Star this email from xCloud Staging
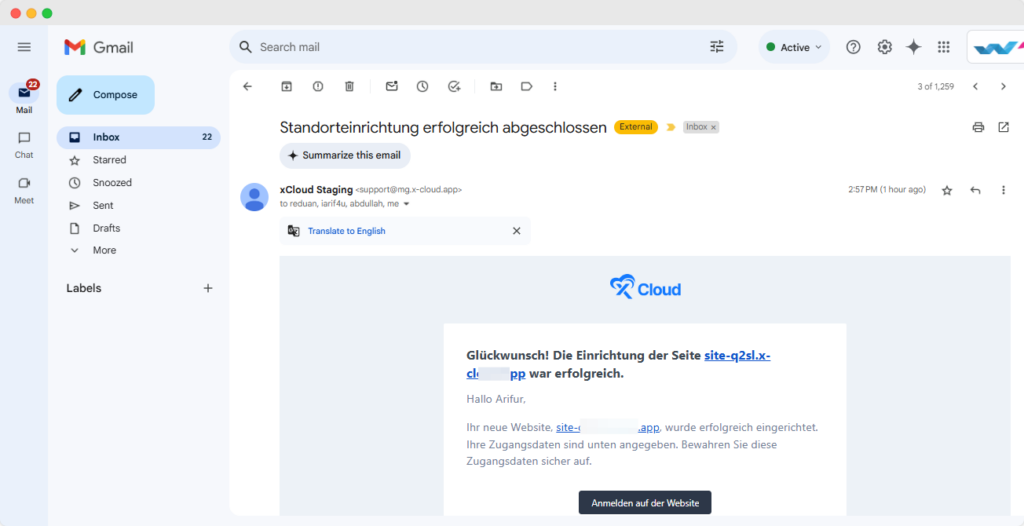Image resolution: width=1024 pixels, height=526 pixels. 947,190
